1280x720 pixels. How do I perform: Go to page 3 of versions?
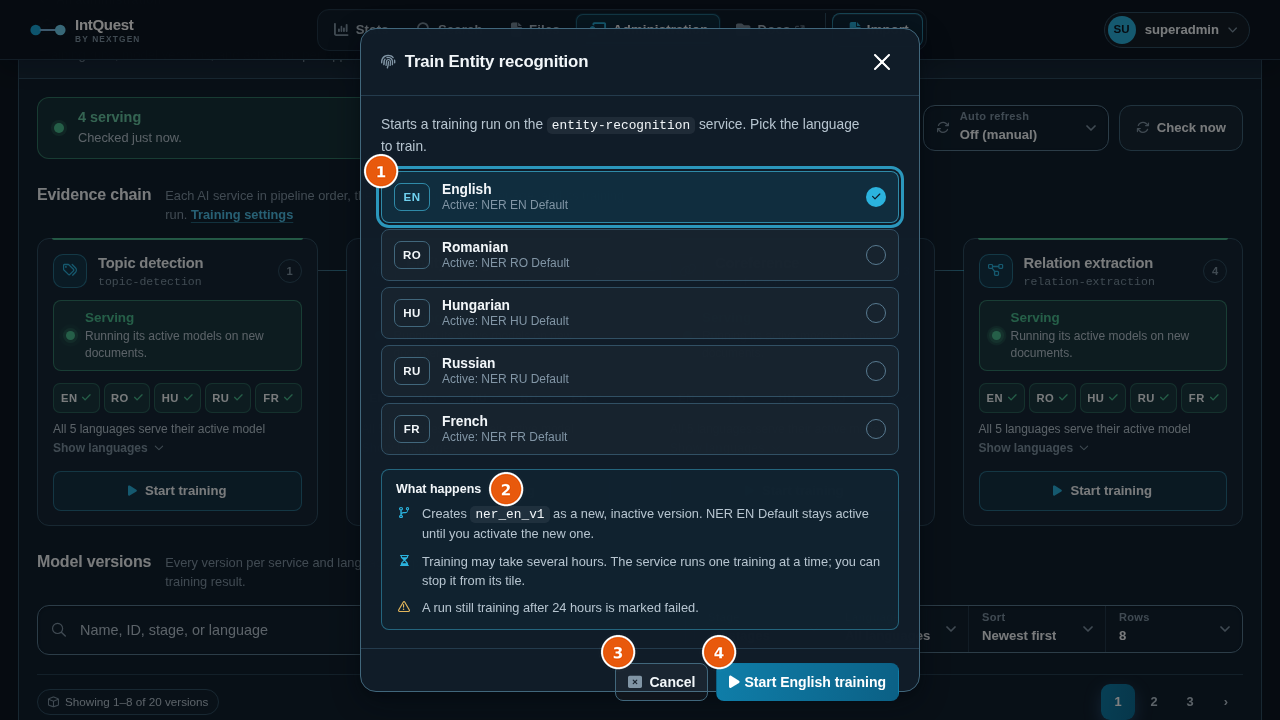click(x=1190, y=702)
